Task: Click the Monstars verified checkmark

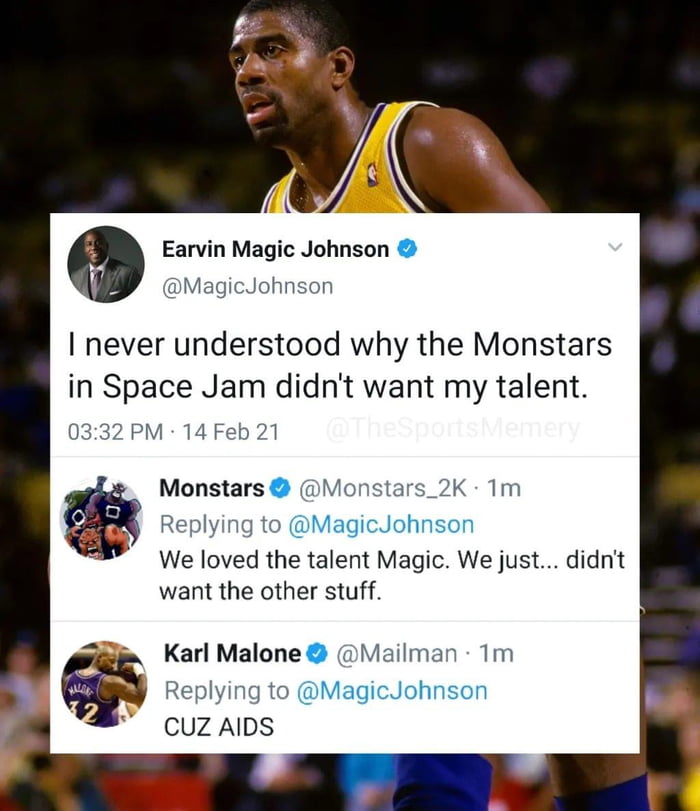Action: pyautogui.click(x=278, y=488)
